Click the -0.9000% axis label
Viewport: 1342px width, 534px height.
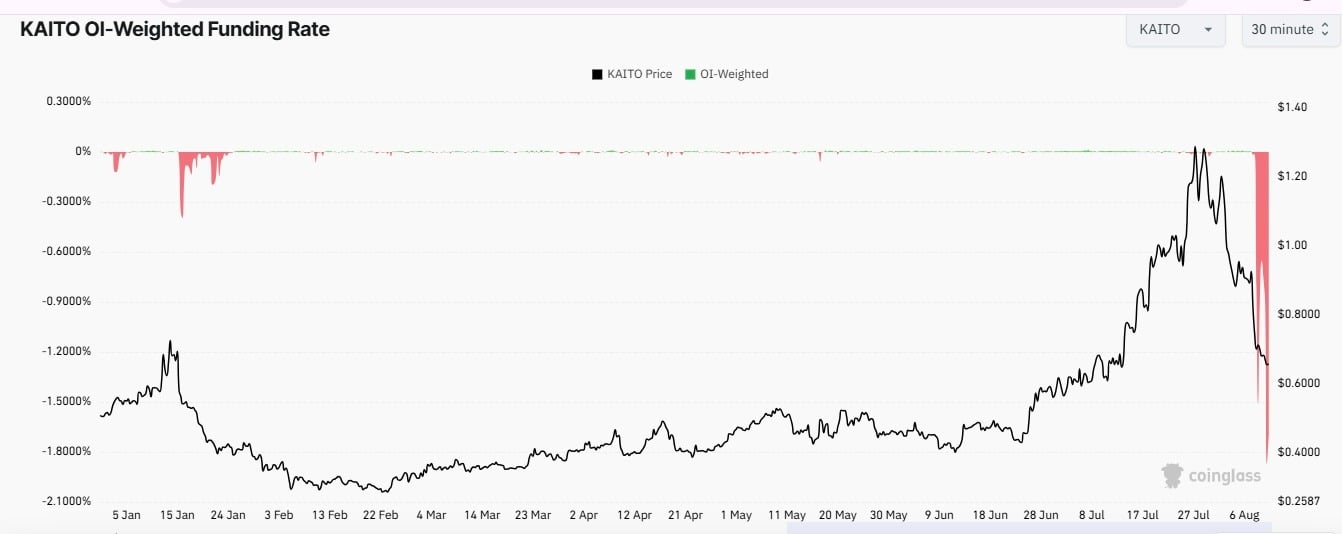click(x=67, y=302)
